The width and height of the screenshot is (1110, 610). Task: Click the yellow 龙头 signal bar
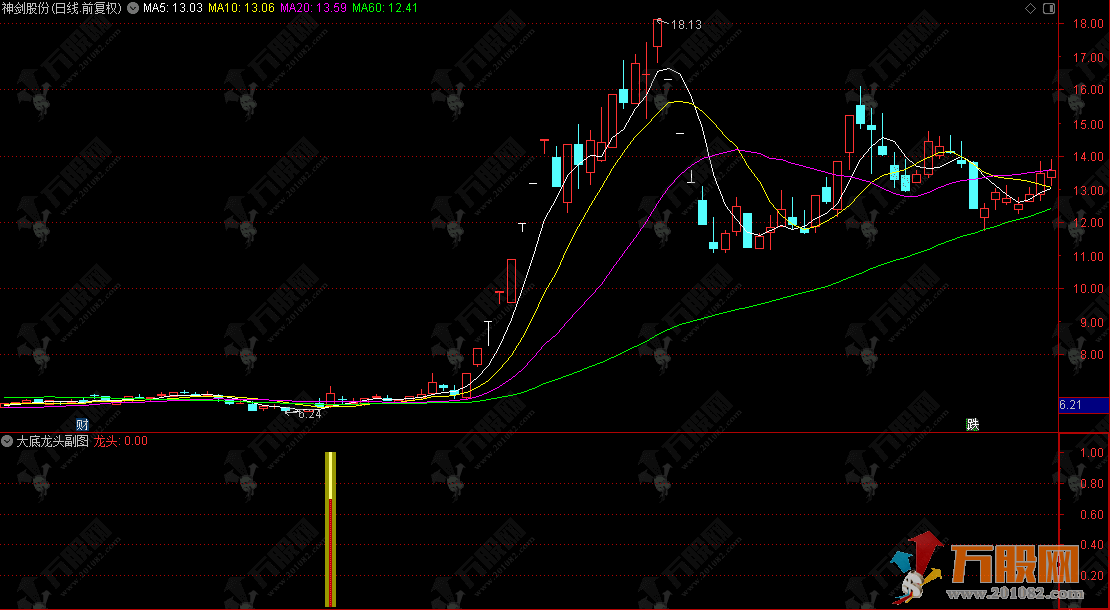330,528
